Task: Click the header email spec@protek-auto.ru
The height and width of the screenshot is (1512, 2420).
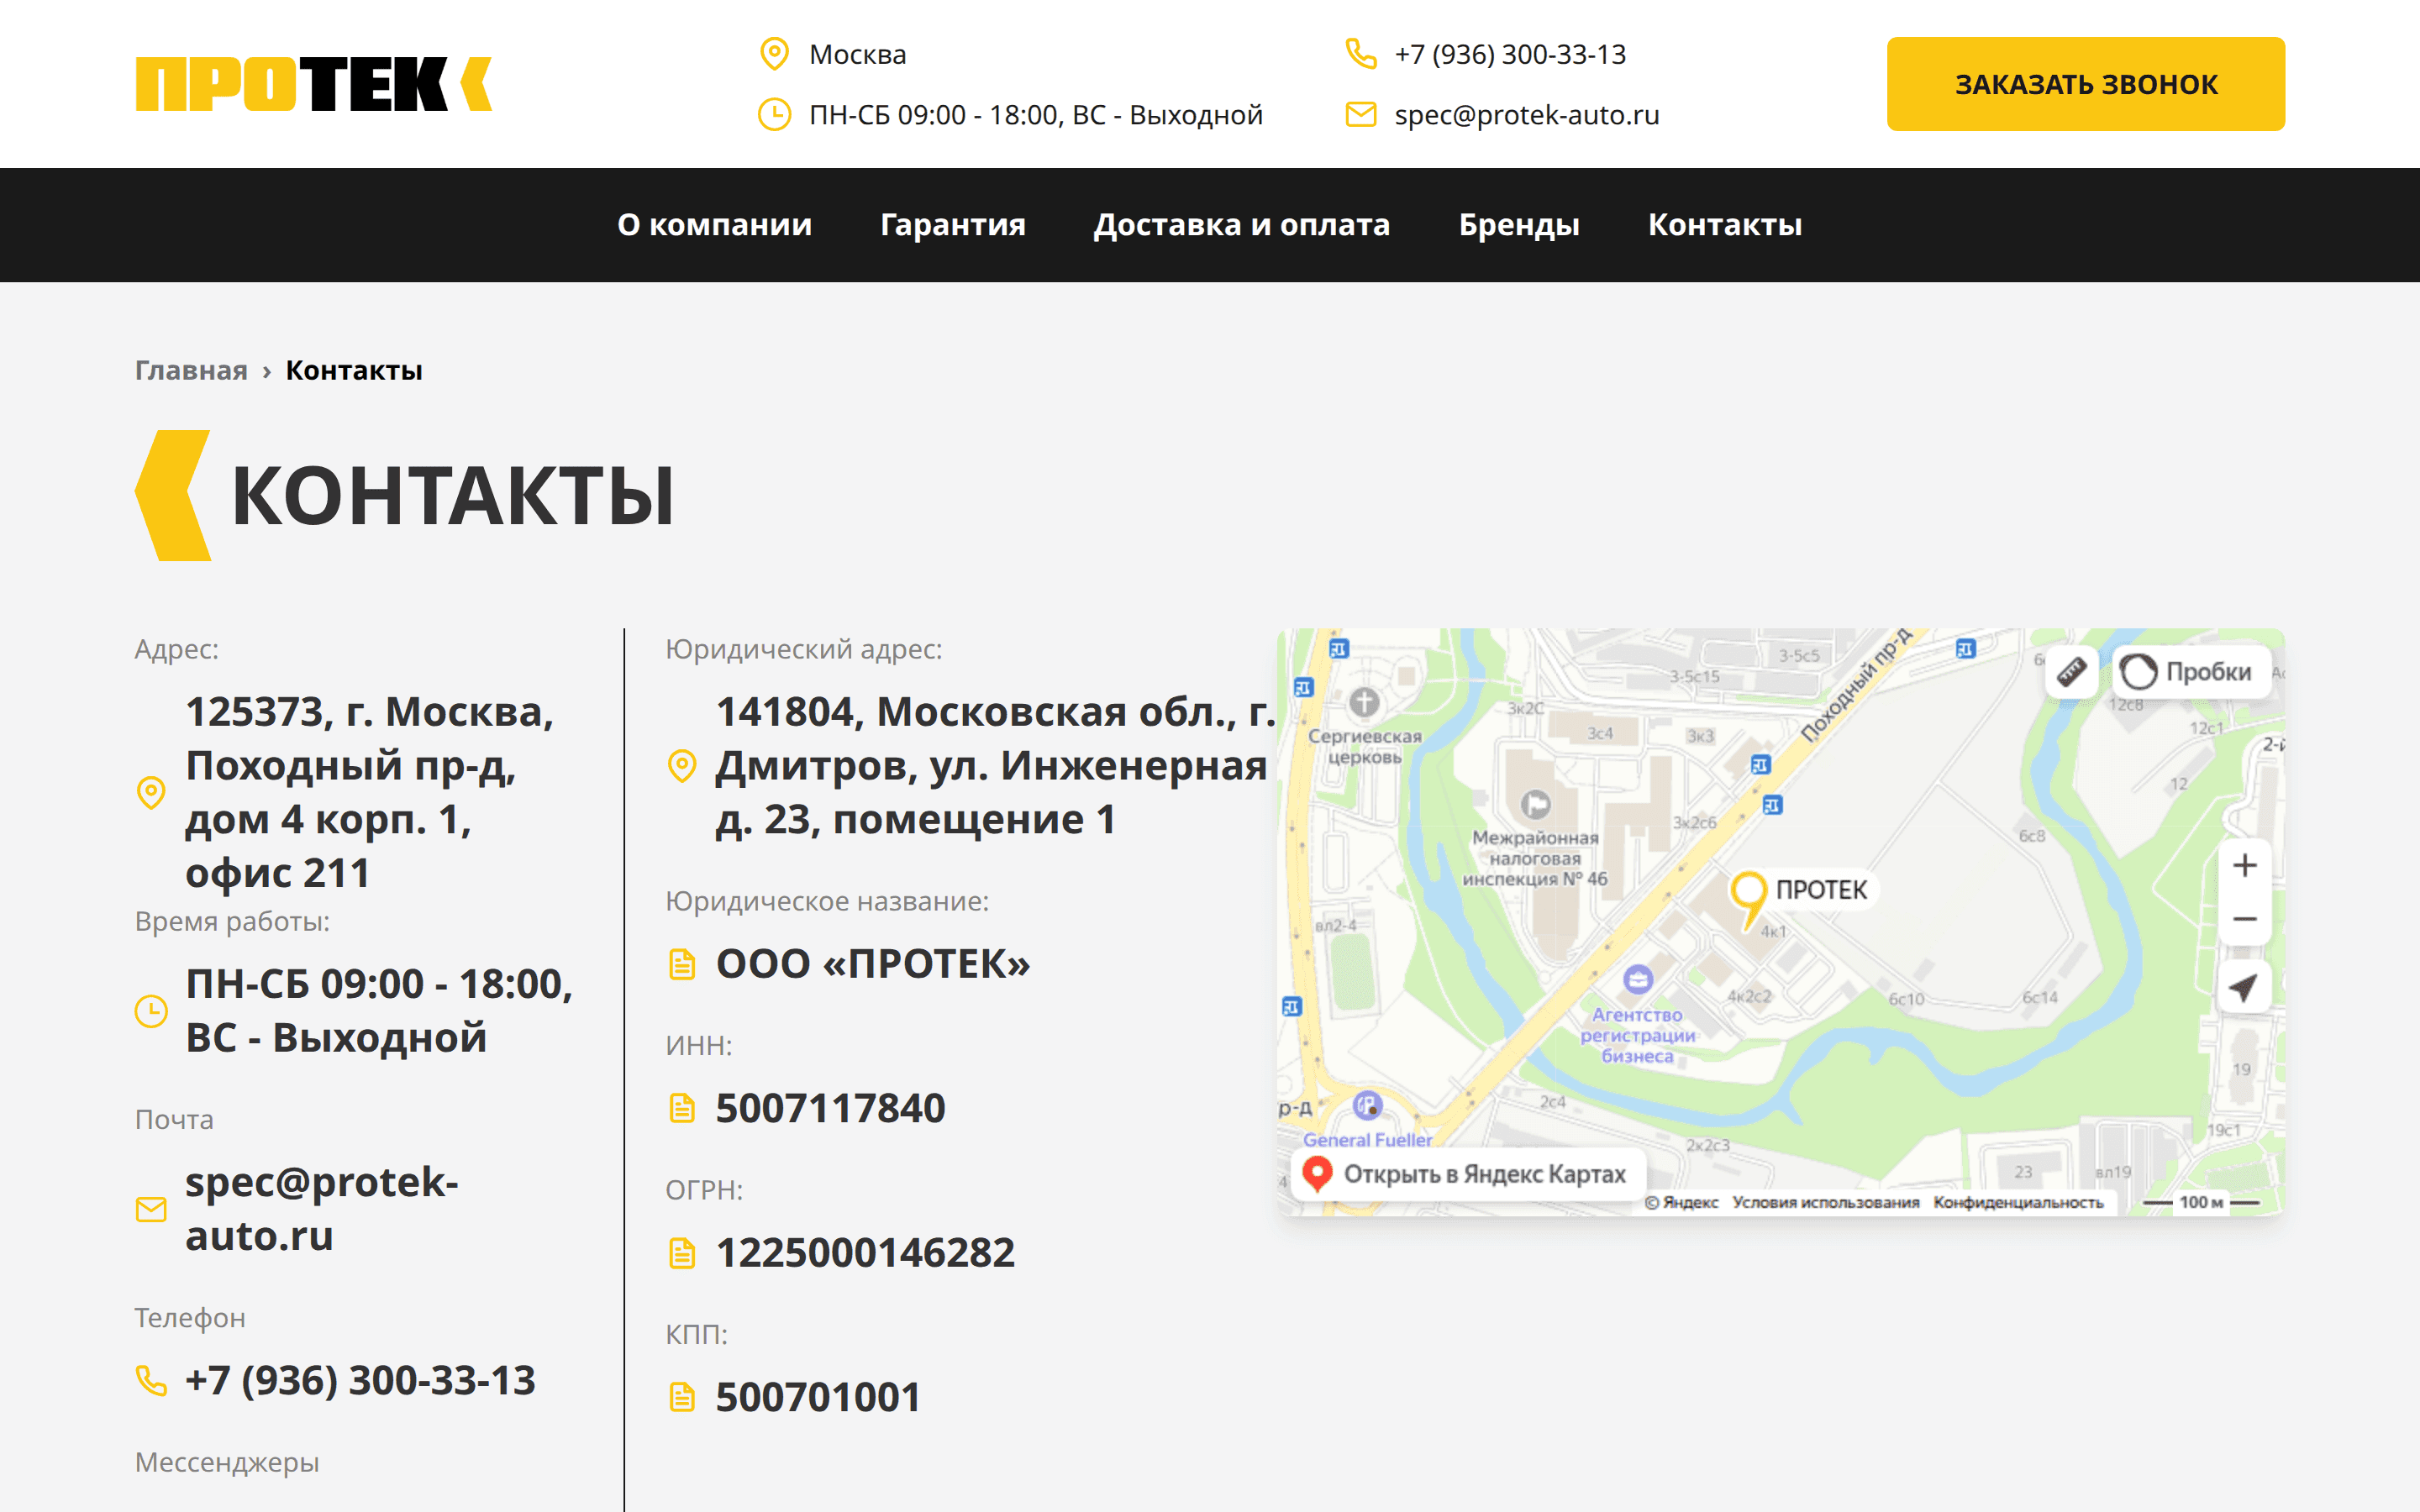Action: point(1527,115)
